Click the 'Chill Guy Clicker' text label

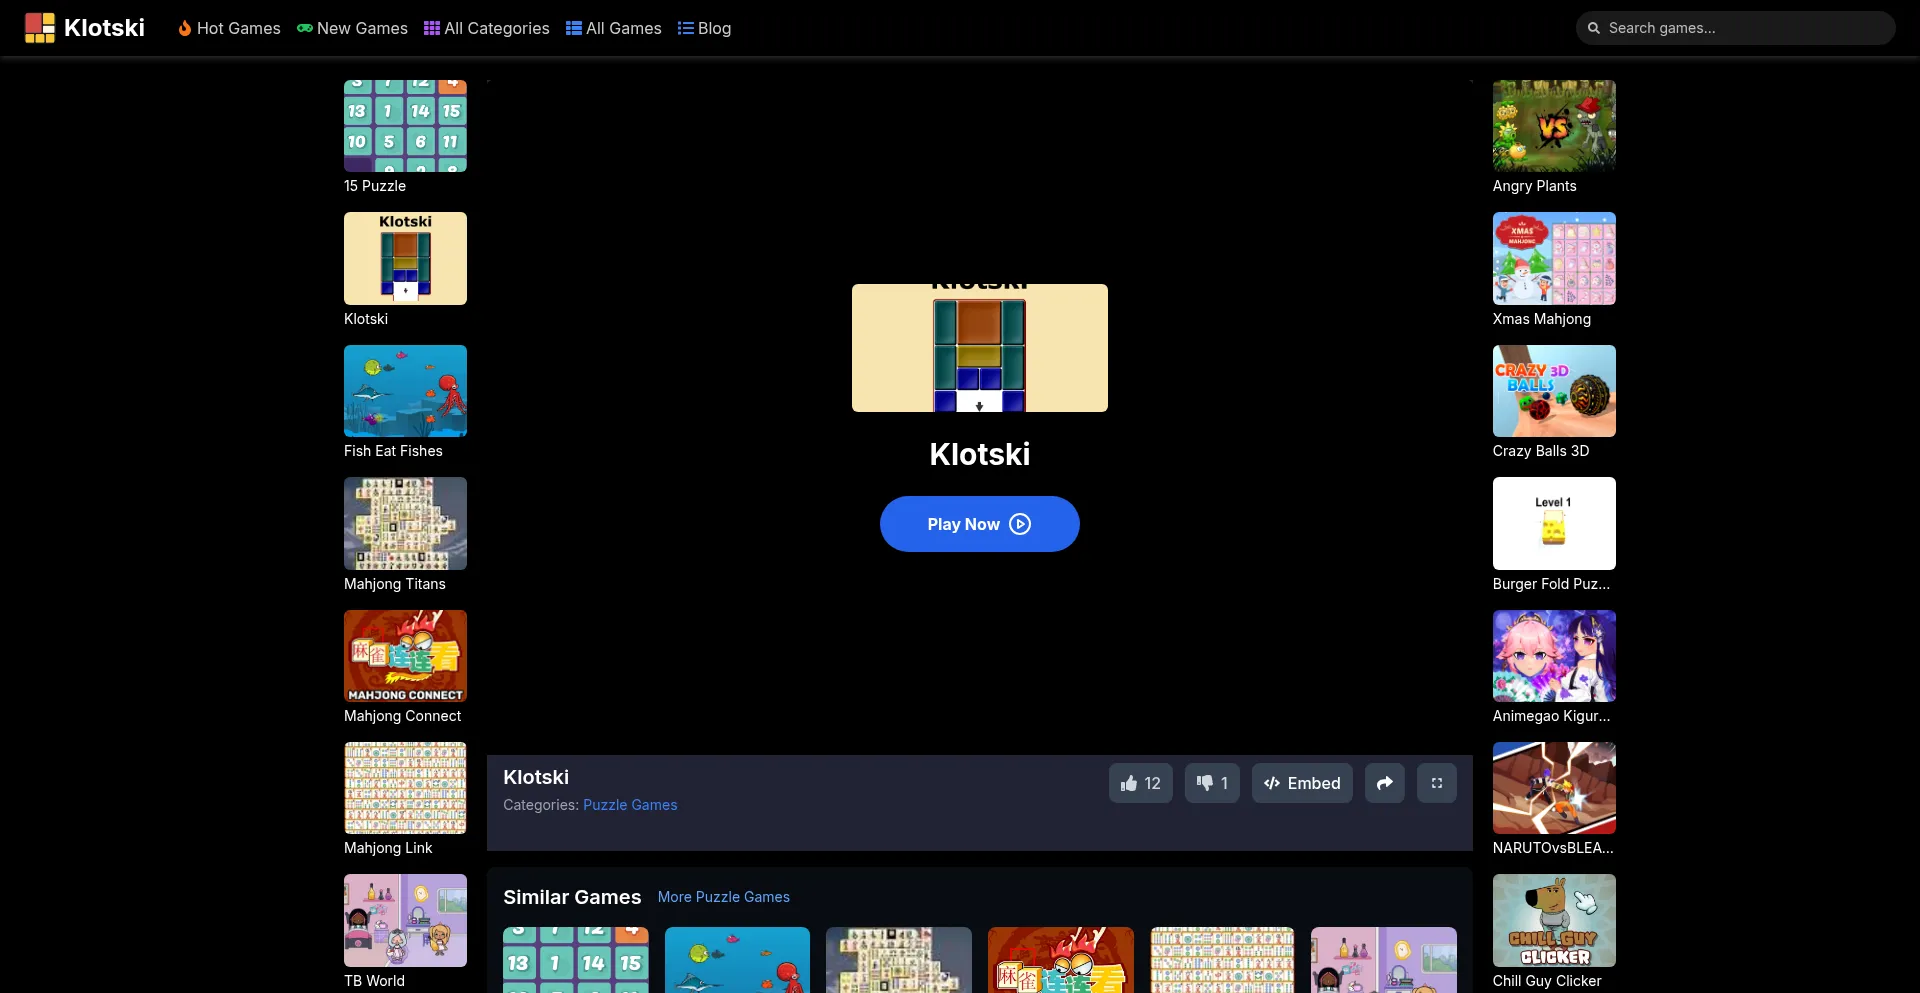click(1547, 981)
